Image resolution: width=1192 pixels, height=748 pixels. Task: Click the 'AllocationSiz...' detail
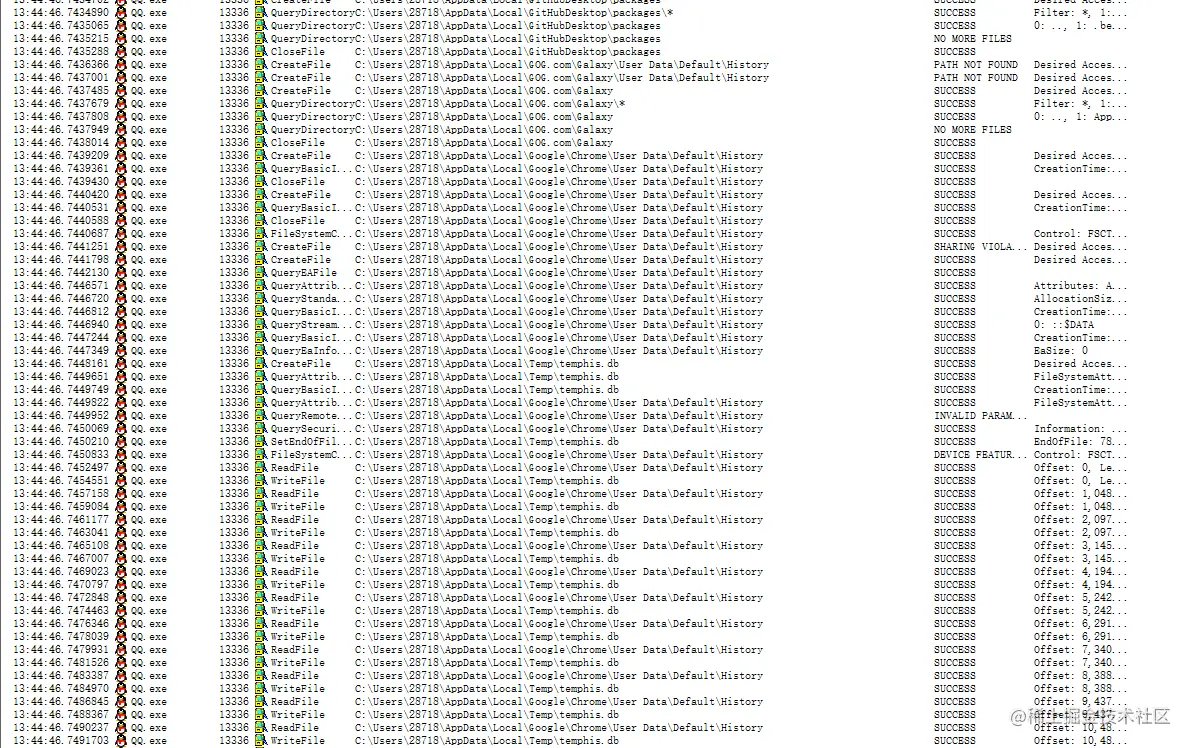pyautogui.click(x=1080, y=299)
